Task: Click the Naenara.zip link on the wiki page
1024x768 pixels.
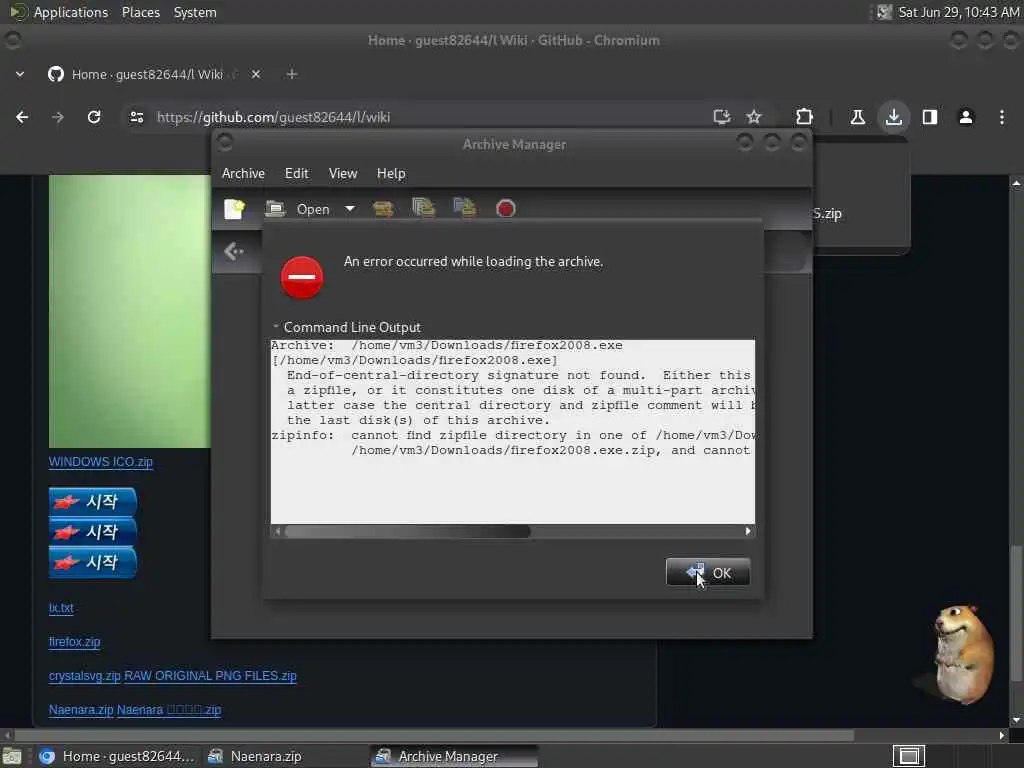Action: tap(81, 710)
